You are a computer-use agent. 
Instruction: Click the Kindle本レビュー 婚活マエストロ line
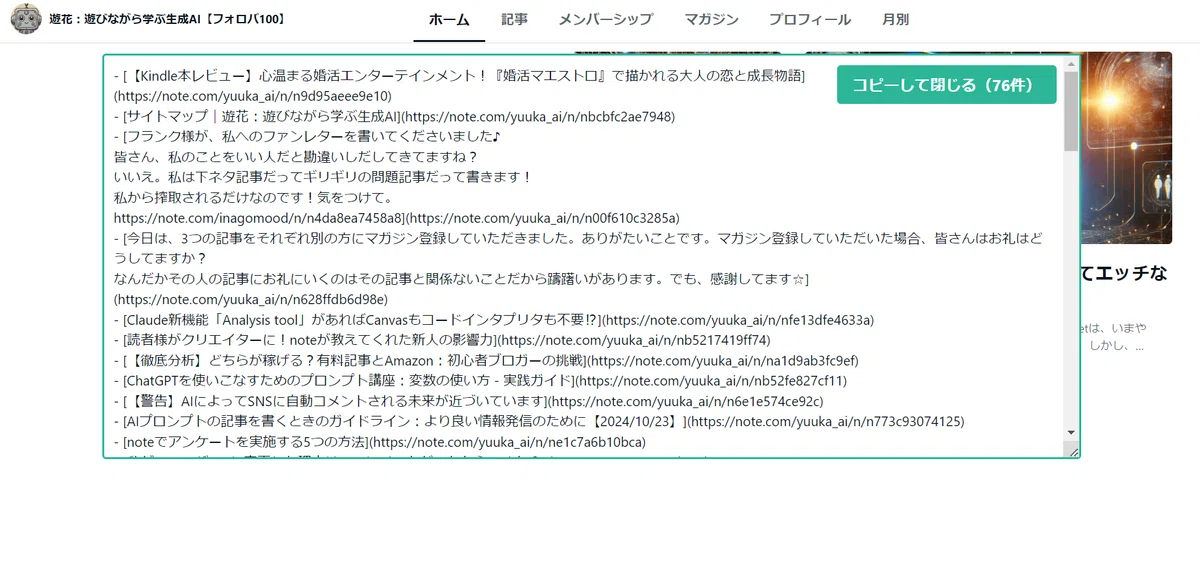click(x=460, y=76)
